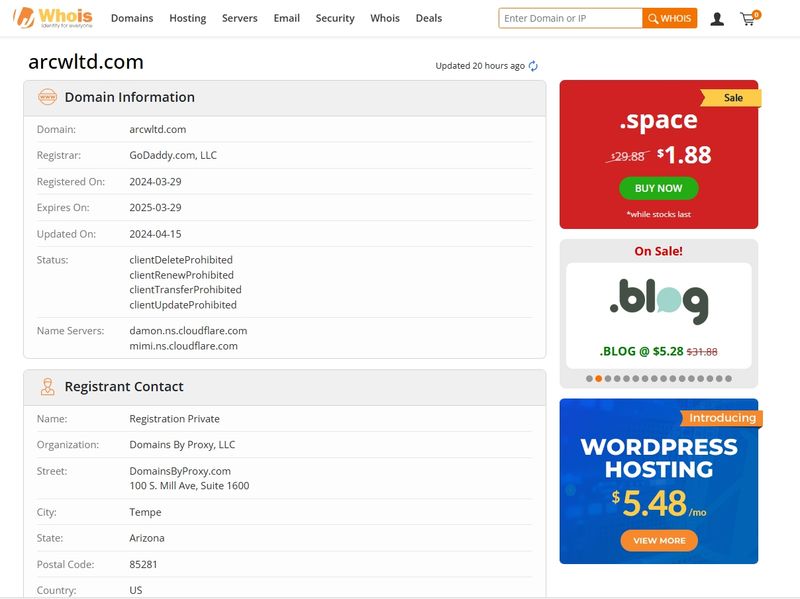Click the On Sale! heading
800x599 pixels.
(658, 251)
